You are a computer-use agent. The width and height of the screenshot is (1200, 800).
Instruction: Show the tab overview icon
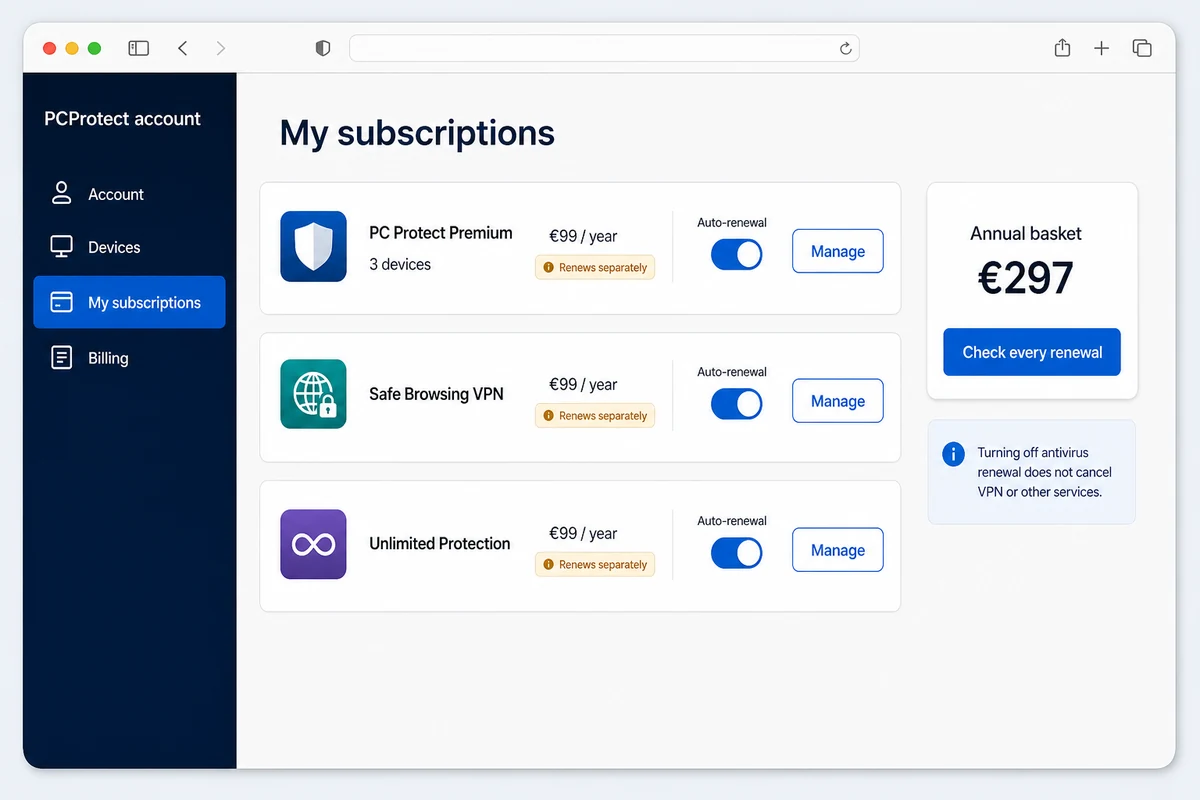point(1142,48)
